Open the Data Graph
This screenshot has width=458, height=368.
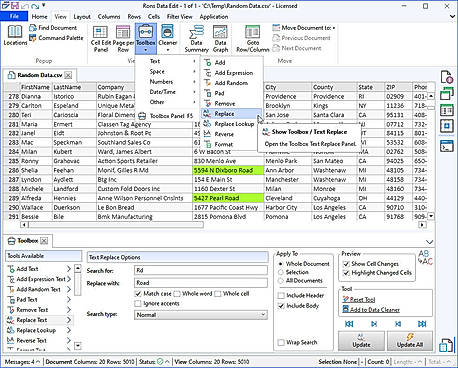[220, 39]
